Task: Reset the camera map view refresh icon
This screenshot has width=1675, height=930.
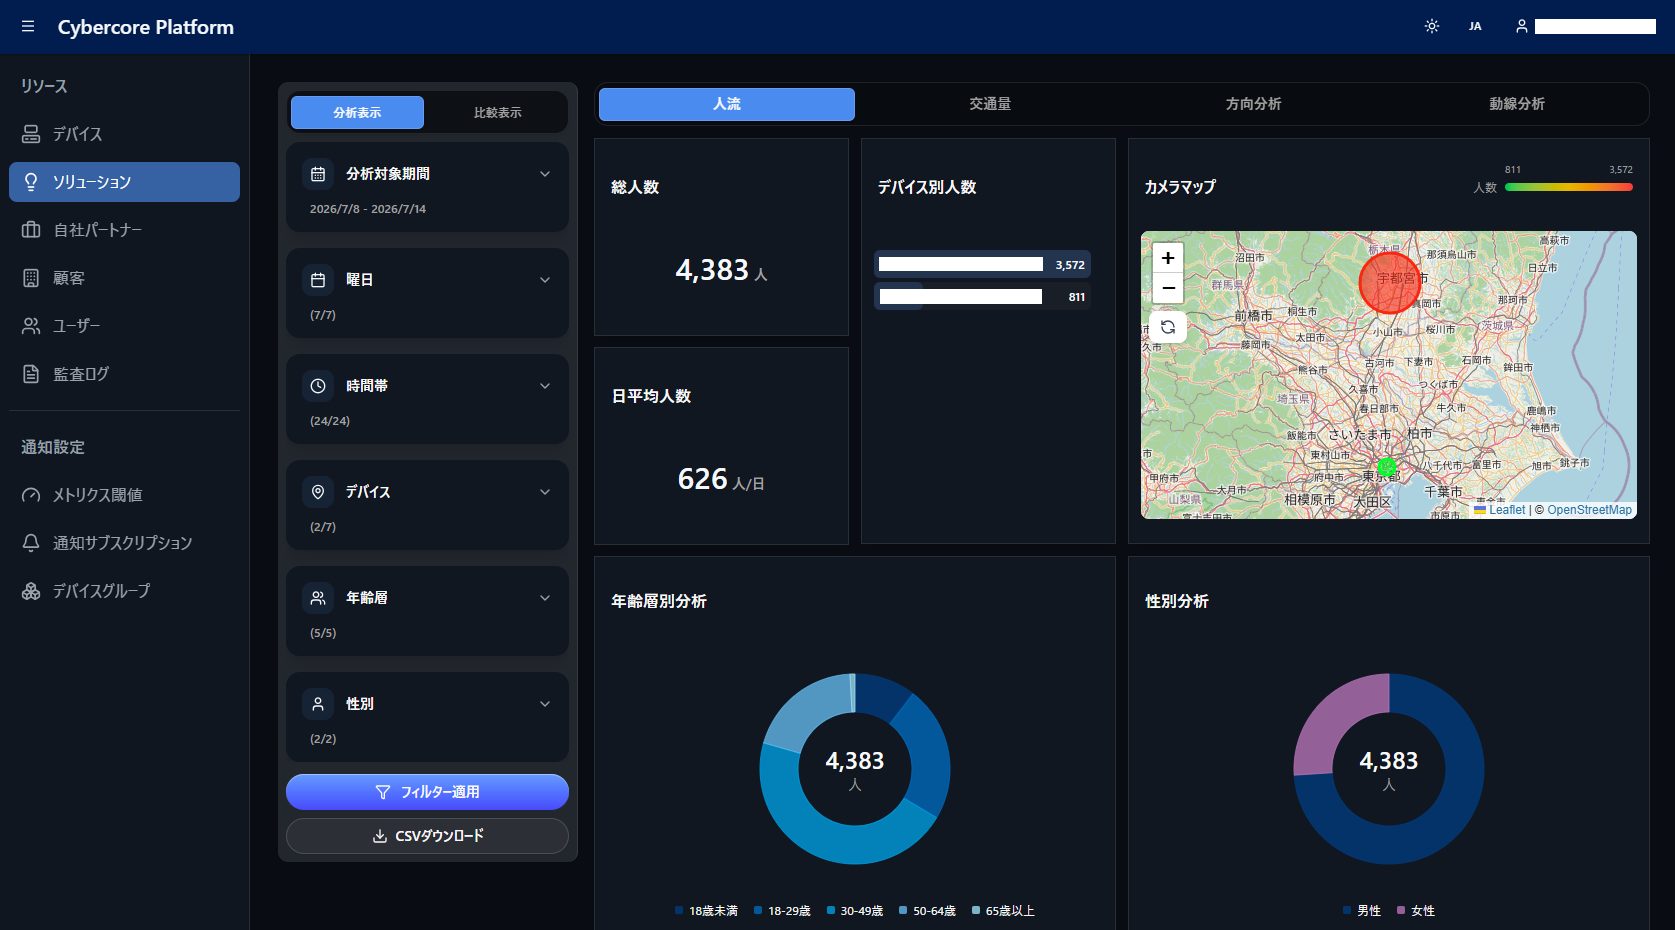Action: coord(1167,327)
